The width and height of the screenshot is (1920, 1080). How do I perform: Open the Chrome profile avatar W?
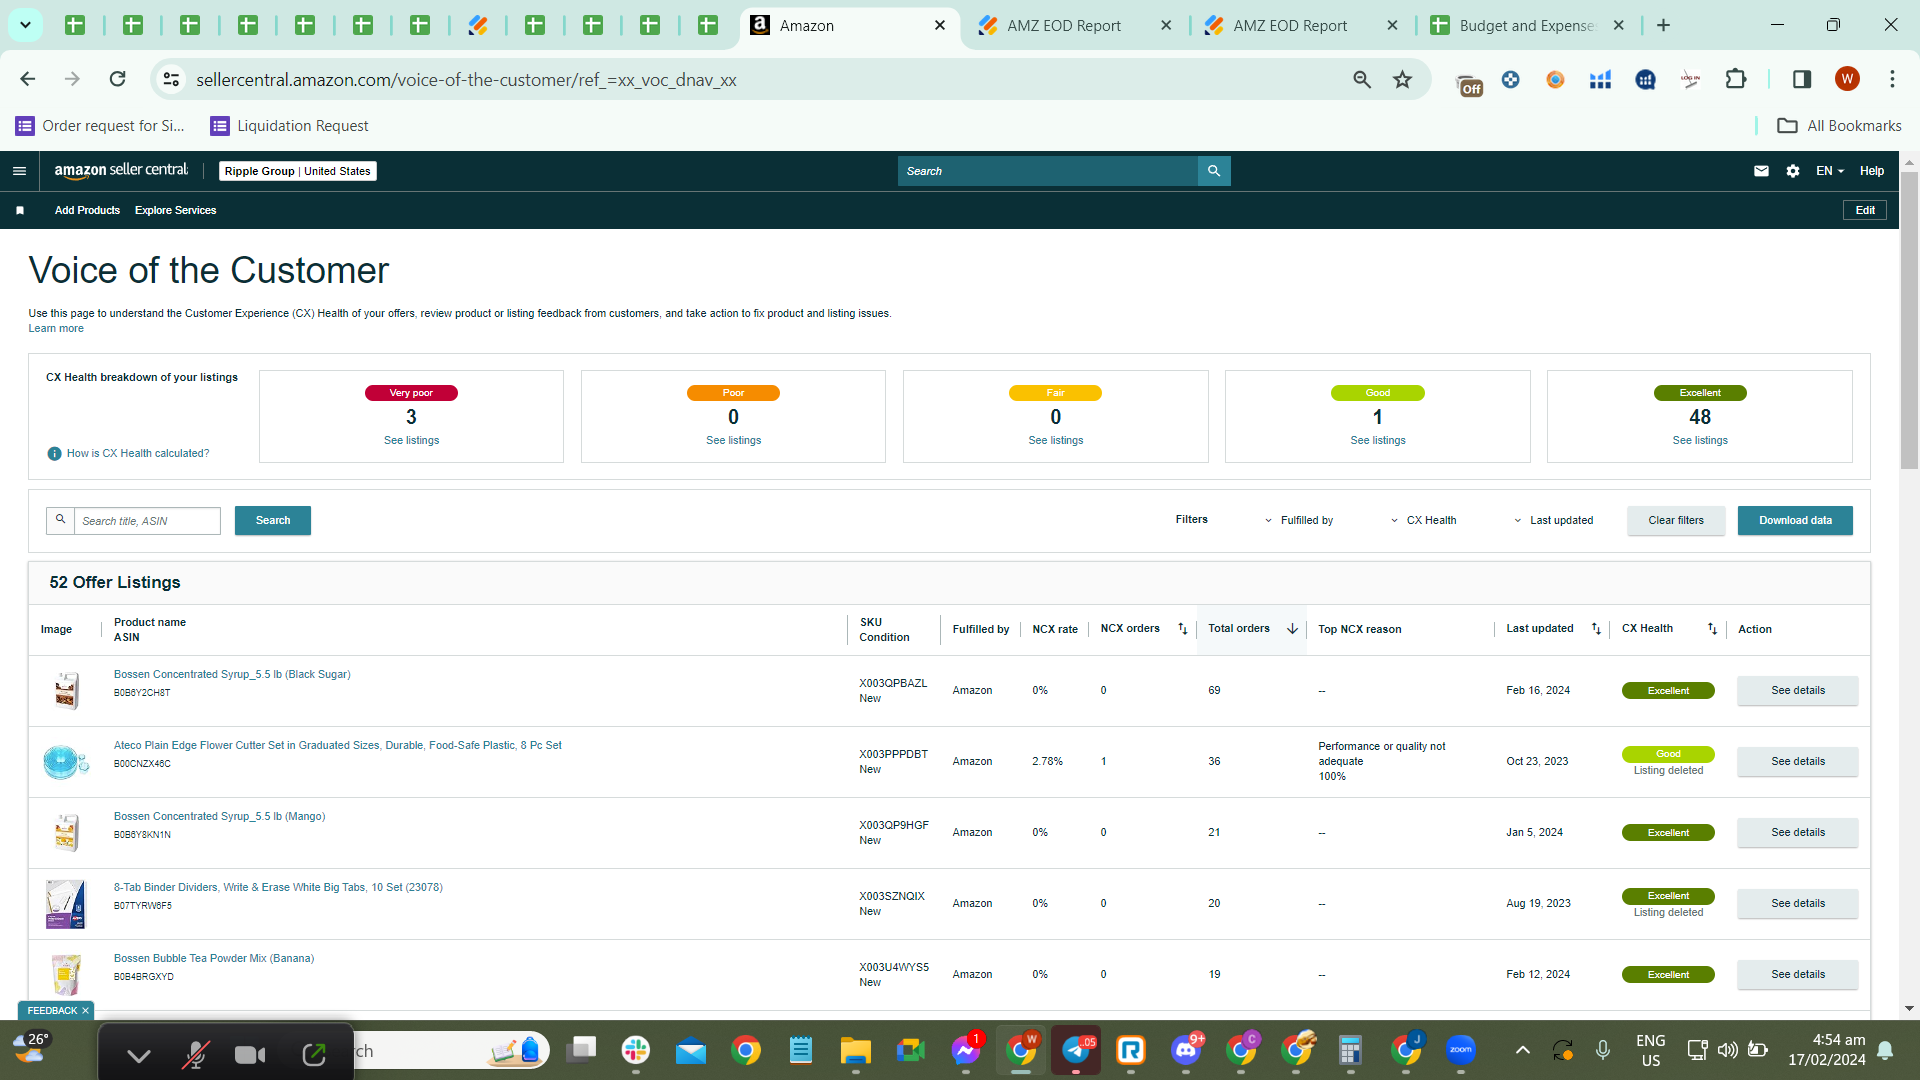click(x=1847, y=79)
